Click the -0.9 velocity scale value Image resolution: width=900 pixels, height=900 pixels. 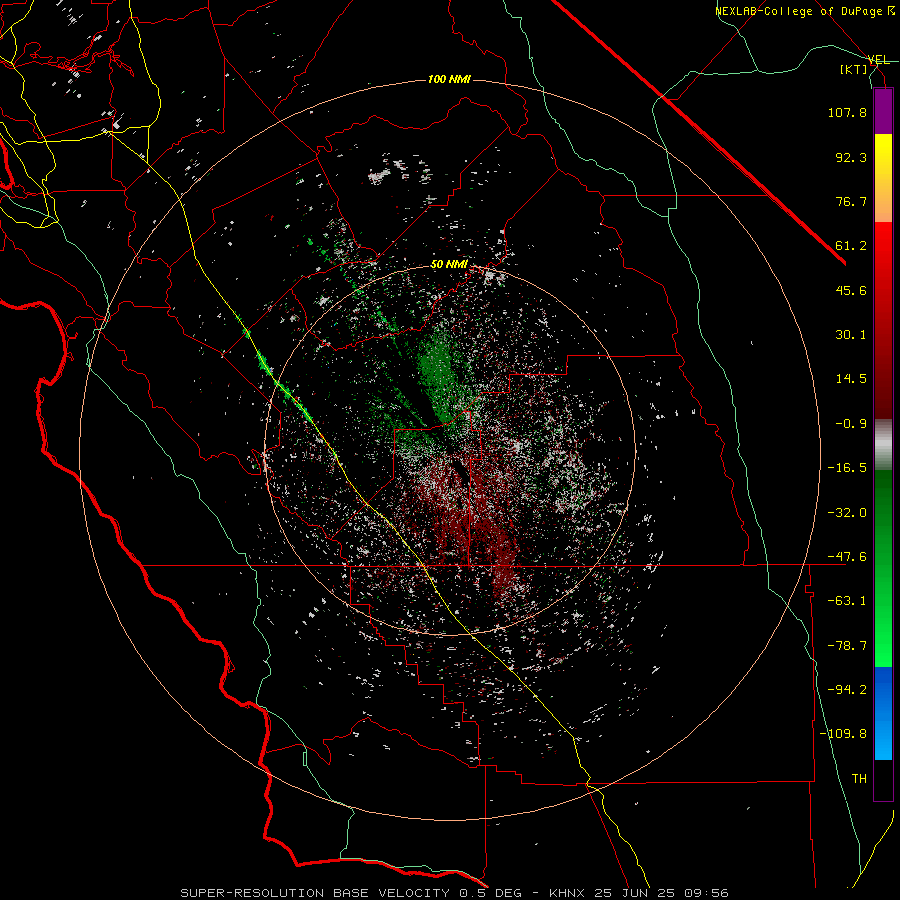click(851, 424)
